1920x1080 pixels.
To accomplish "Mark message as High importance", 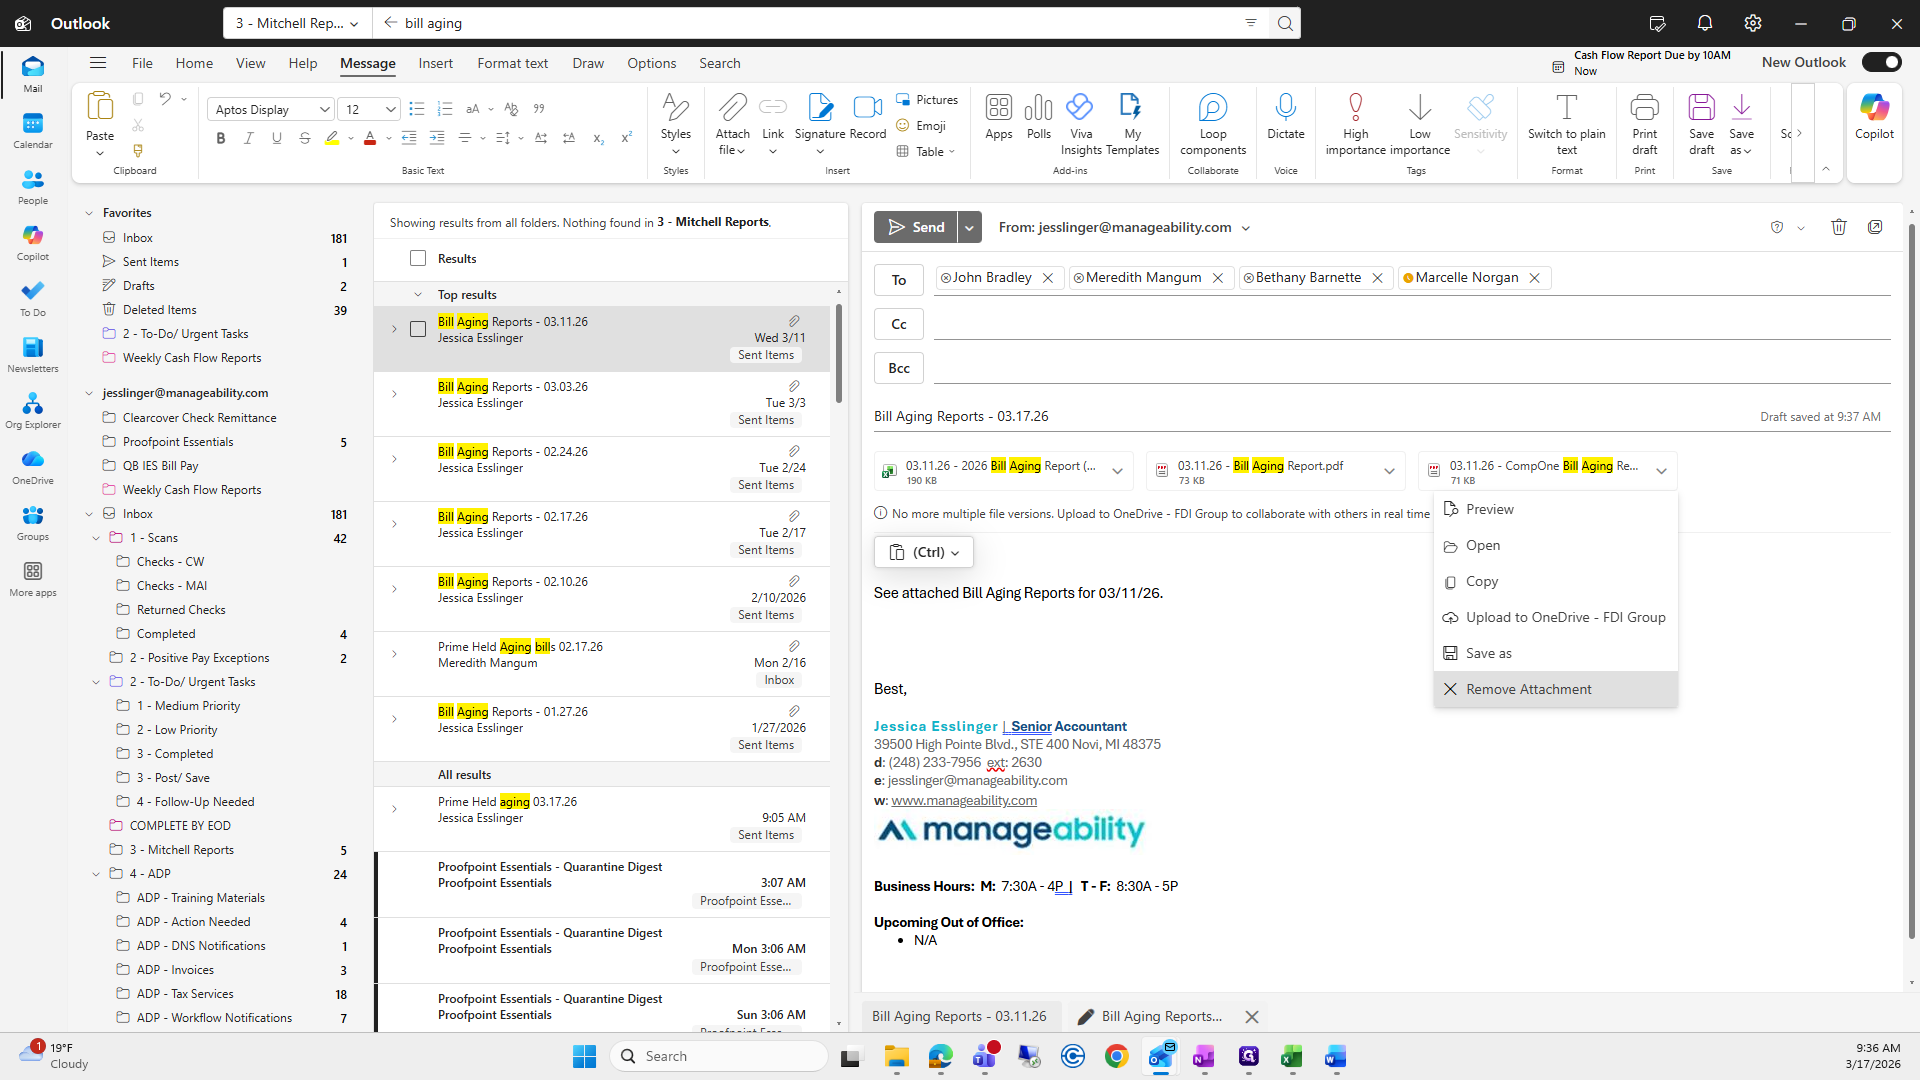I will click(1355, 108).
